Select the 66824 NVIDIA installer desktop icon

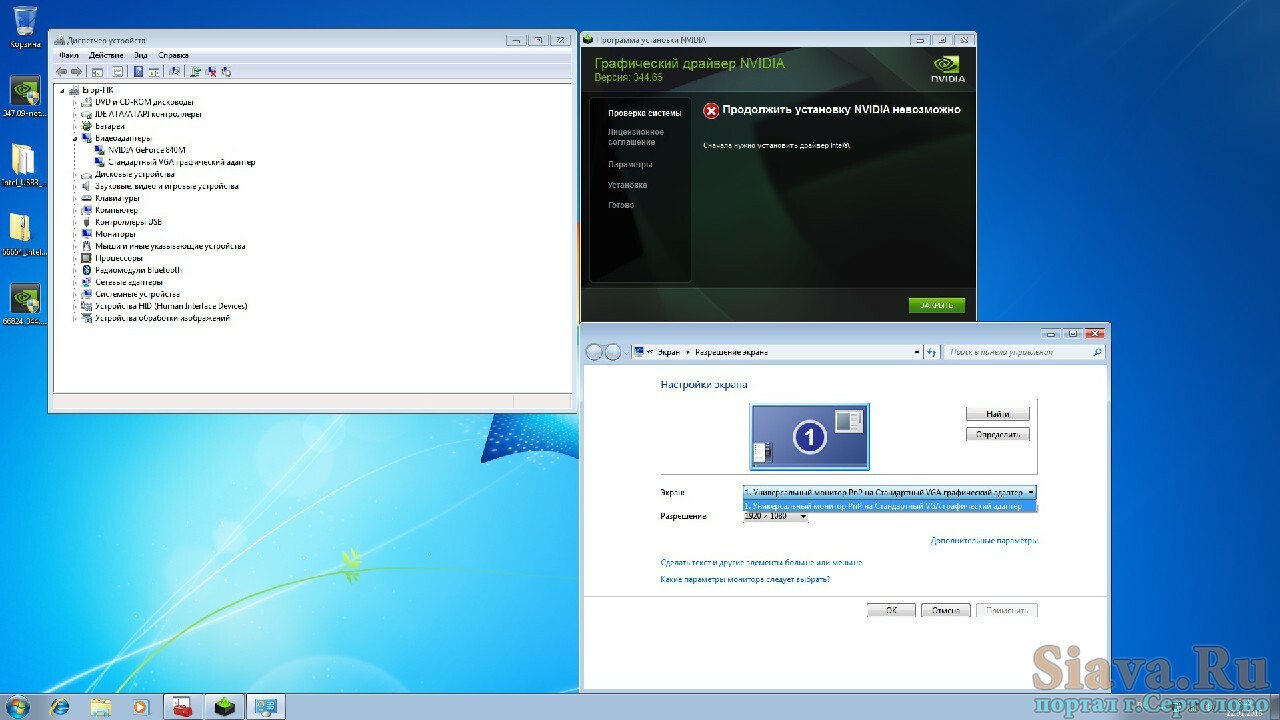tap(25, 305)
